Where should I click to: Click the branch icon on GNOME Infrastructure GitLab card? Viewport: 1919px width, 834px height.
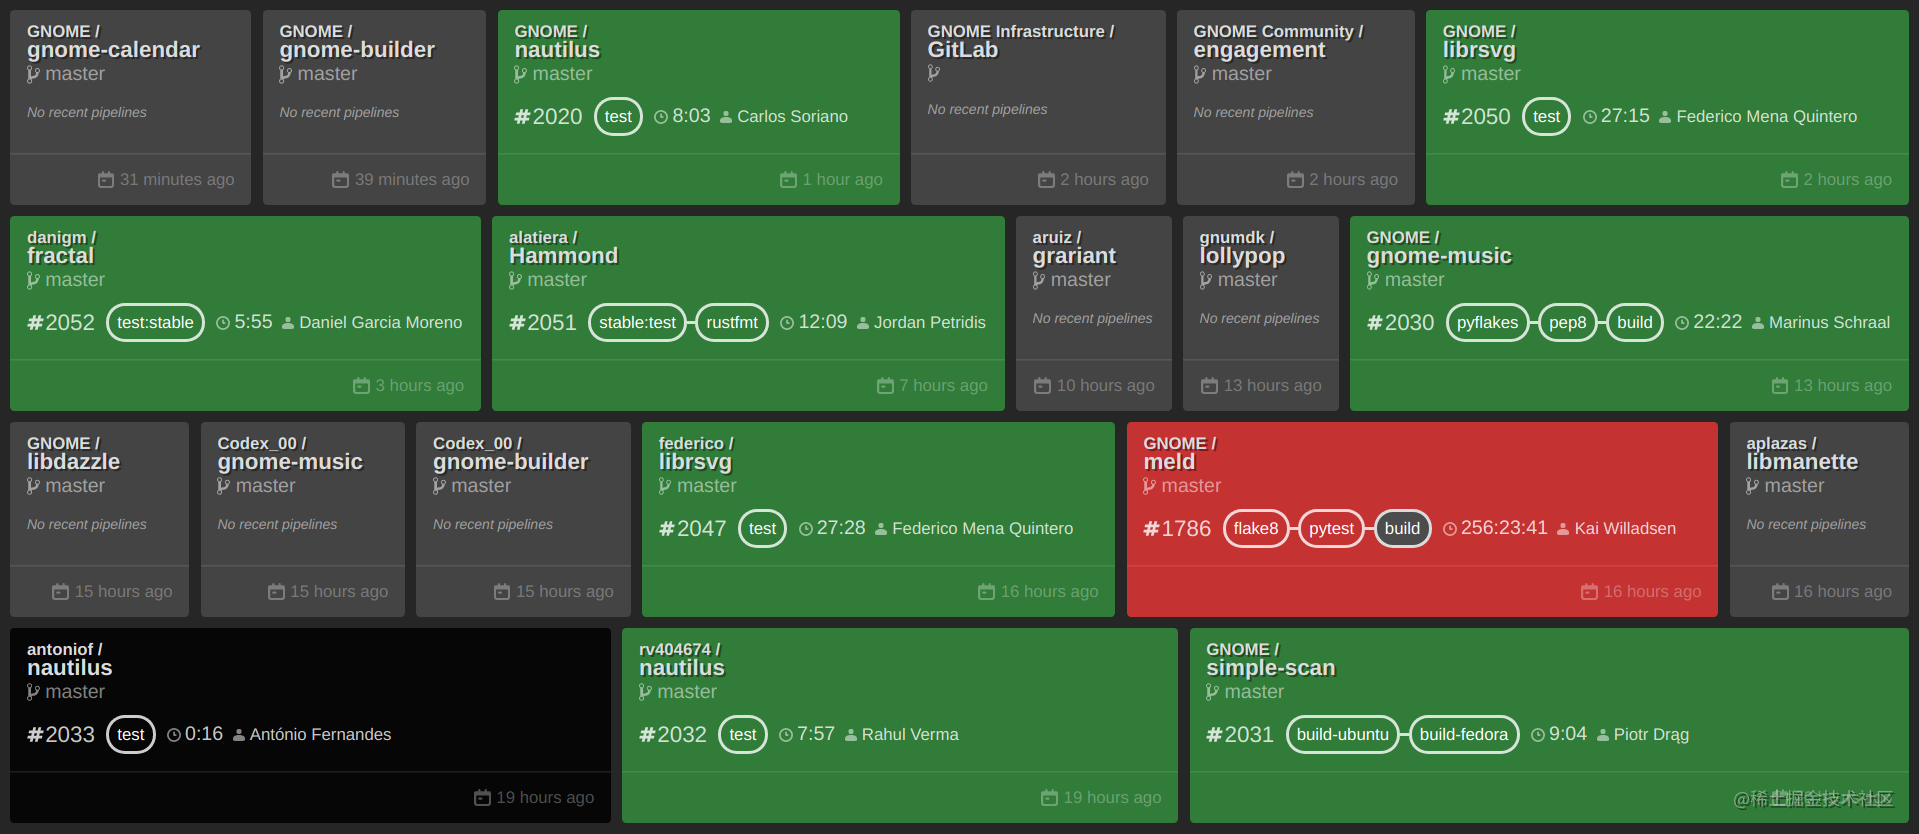pos(934,72)
